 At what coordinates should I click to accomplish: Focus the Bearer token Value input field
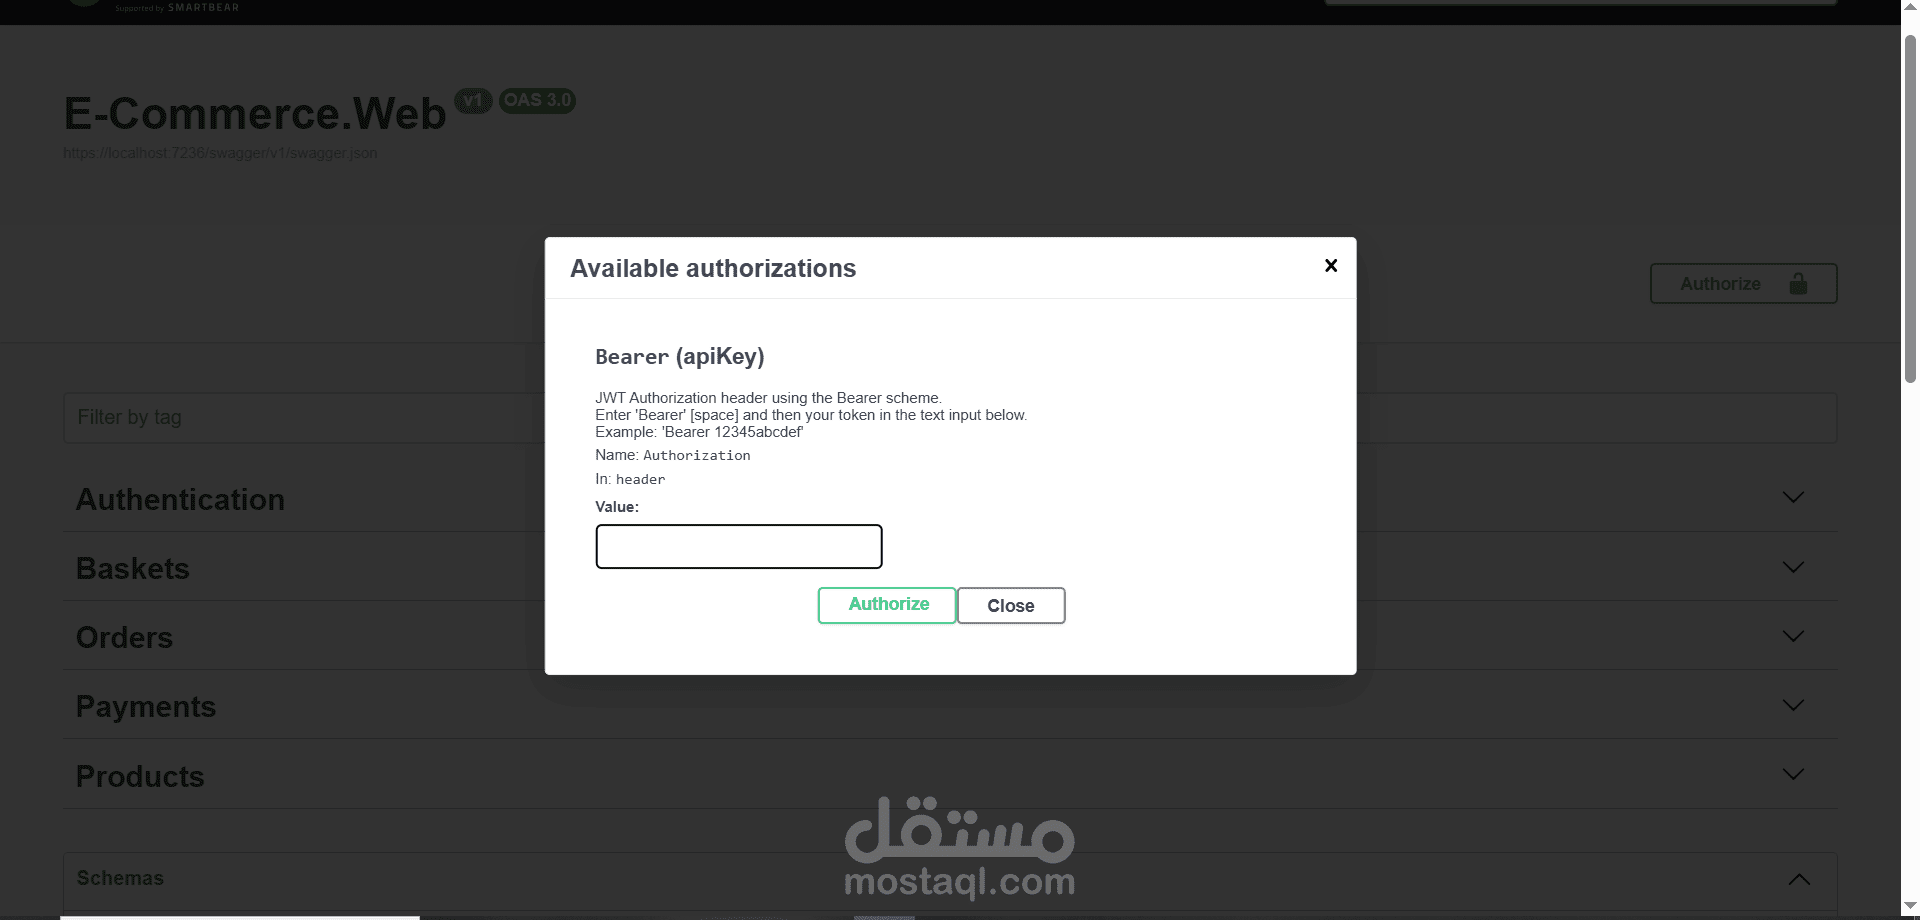point(739,547)
